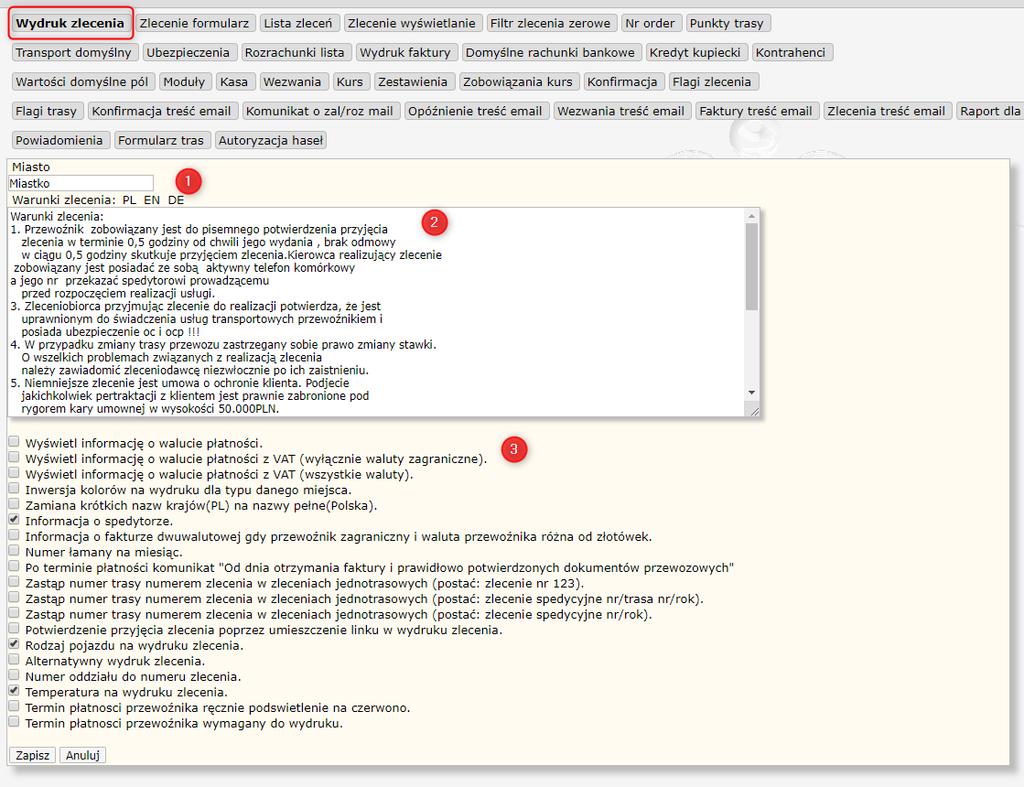Open Komunikat o zal/roz mail tab
The height and width of the screenshot is (787, 1024).
319,111
